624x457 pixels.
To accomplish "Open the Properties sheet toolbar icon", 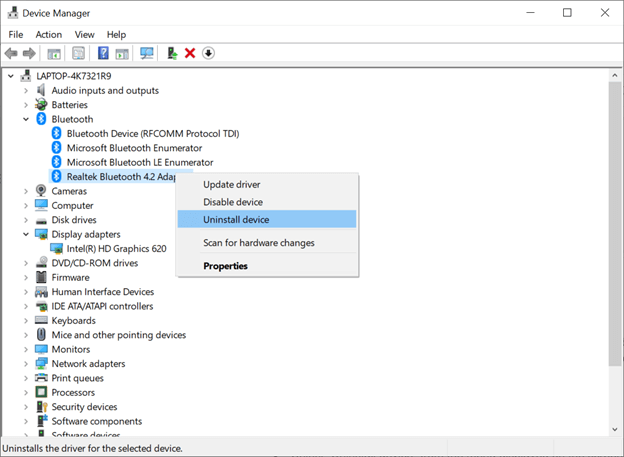I will pos(78,53).
